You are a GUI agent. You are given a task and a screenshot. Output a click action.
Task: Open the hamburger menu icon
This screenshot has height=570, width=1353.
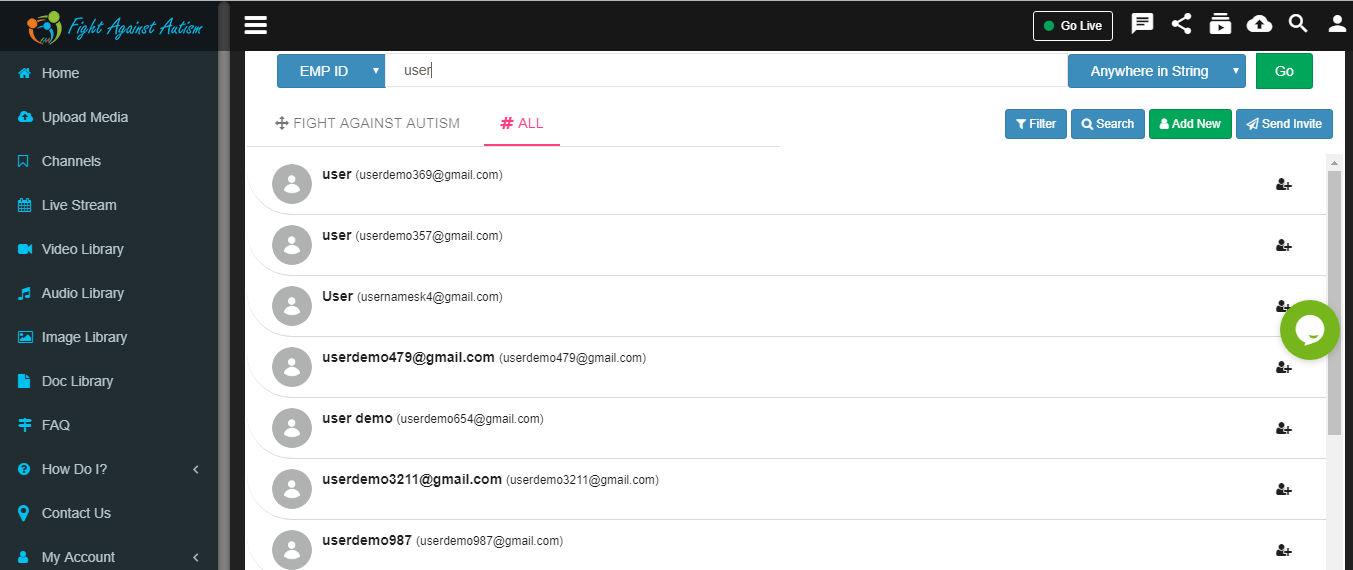pyautogui.click(x=255, y=25)
